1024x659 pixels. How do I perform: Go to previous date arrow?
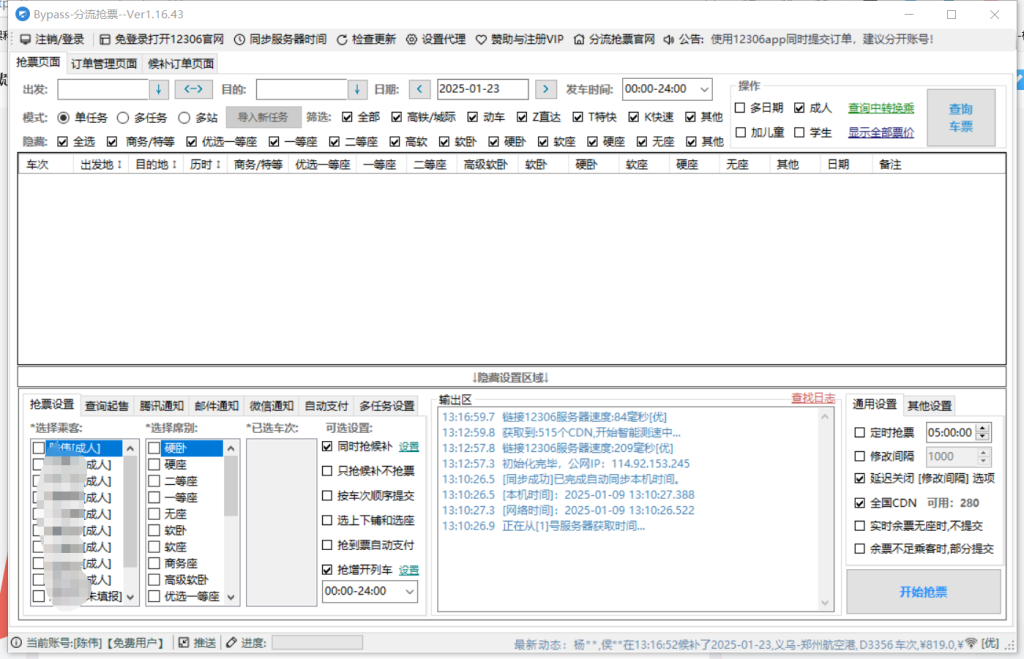click(x=419, y=89)
